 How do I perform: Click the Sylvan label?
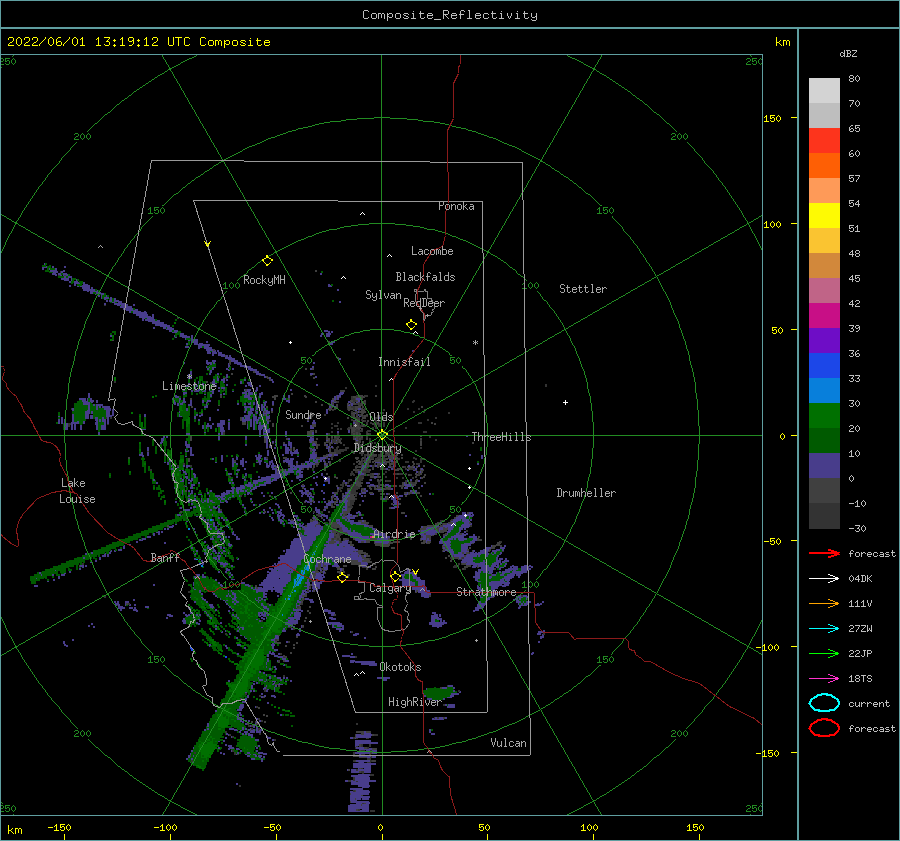(x=383, y=295)
